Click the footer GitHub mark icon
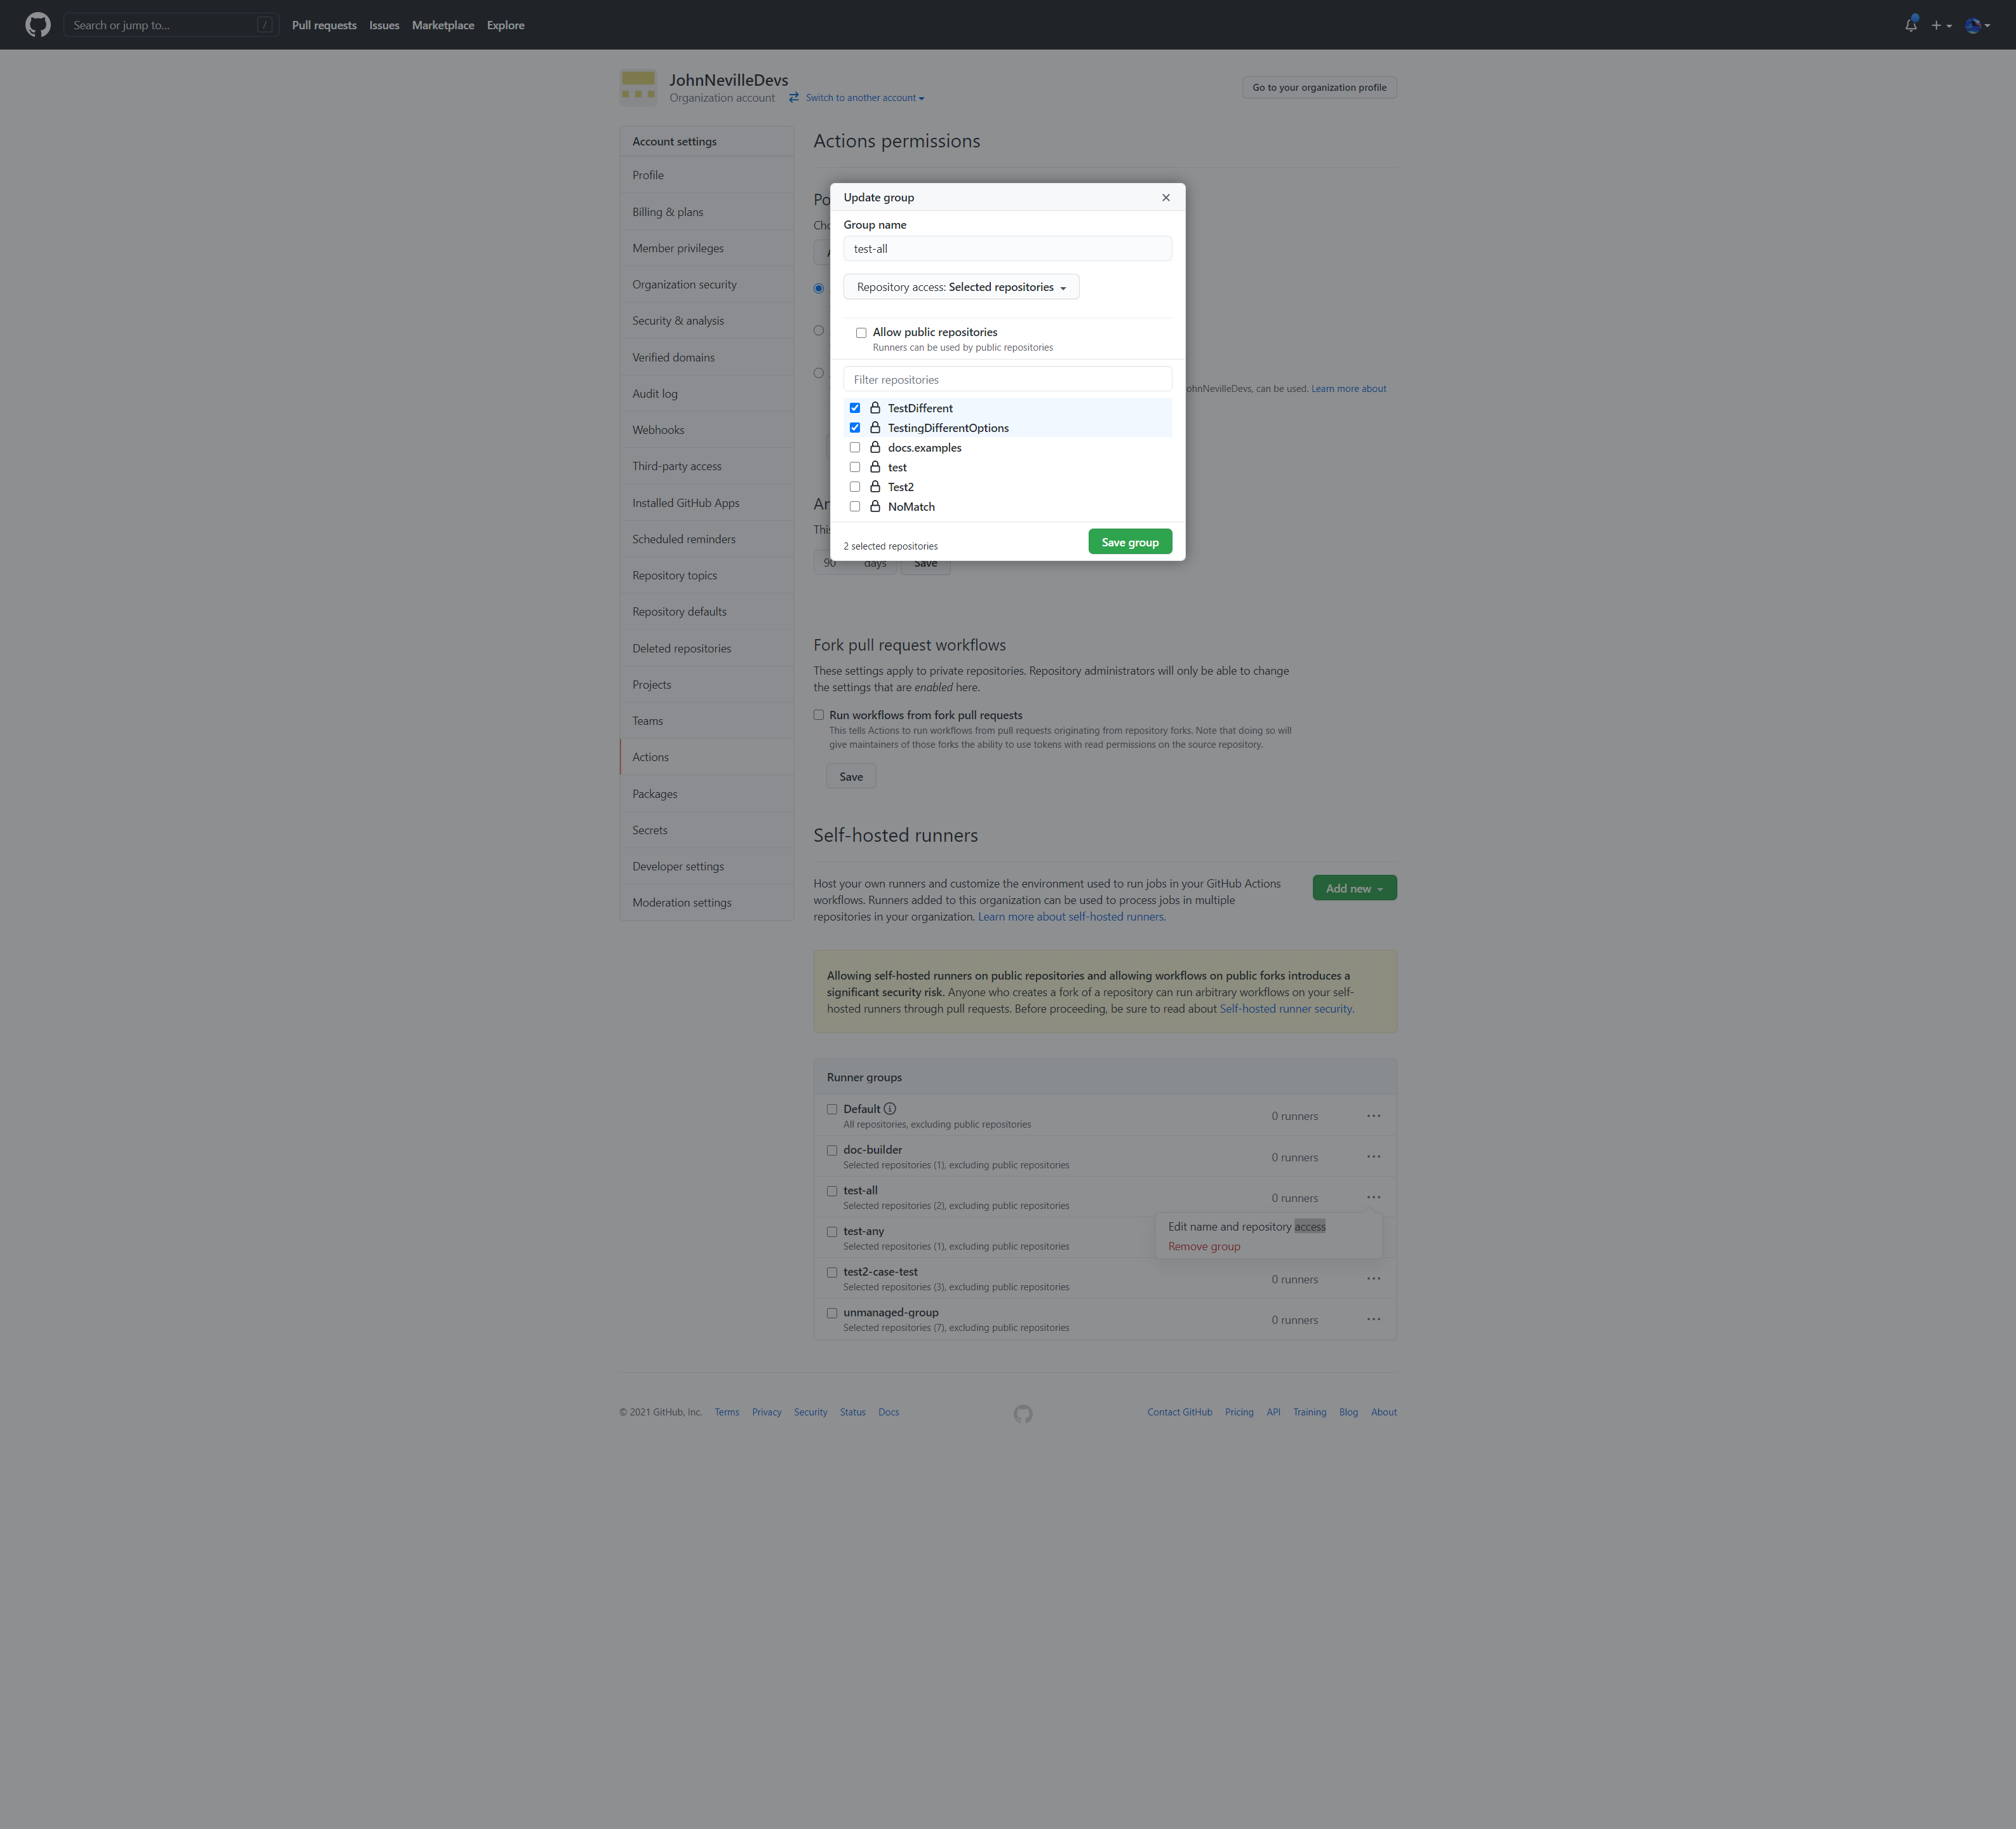The width and height of the screenshot is (2016, 1829). [x=1023, y=1414]
